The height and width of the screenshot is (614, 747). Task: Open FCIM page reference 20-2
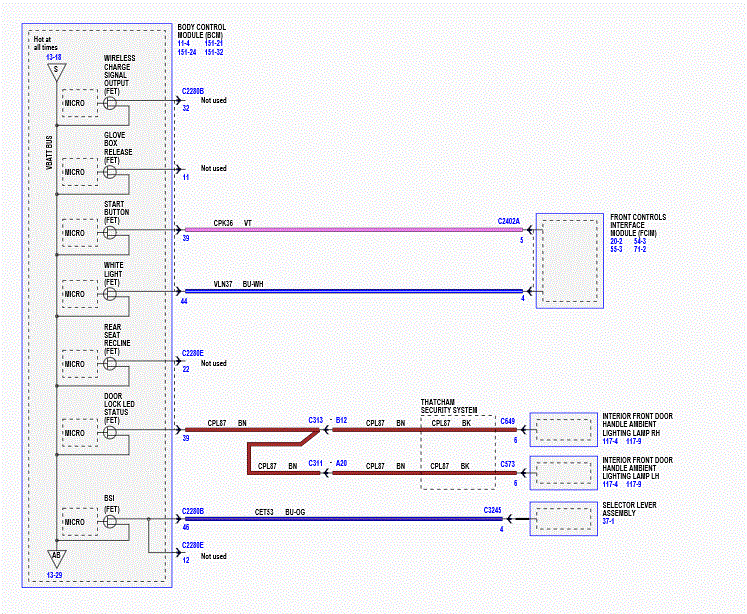click(x=616, y=241)
